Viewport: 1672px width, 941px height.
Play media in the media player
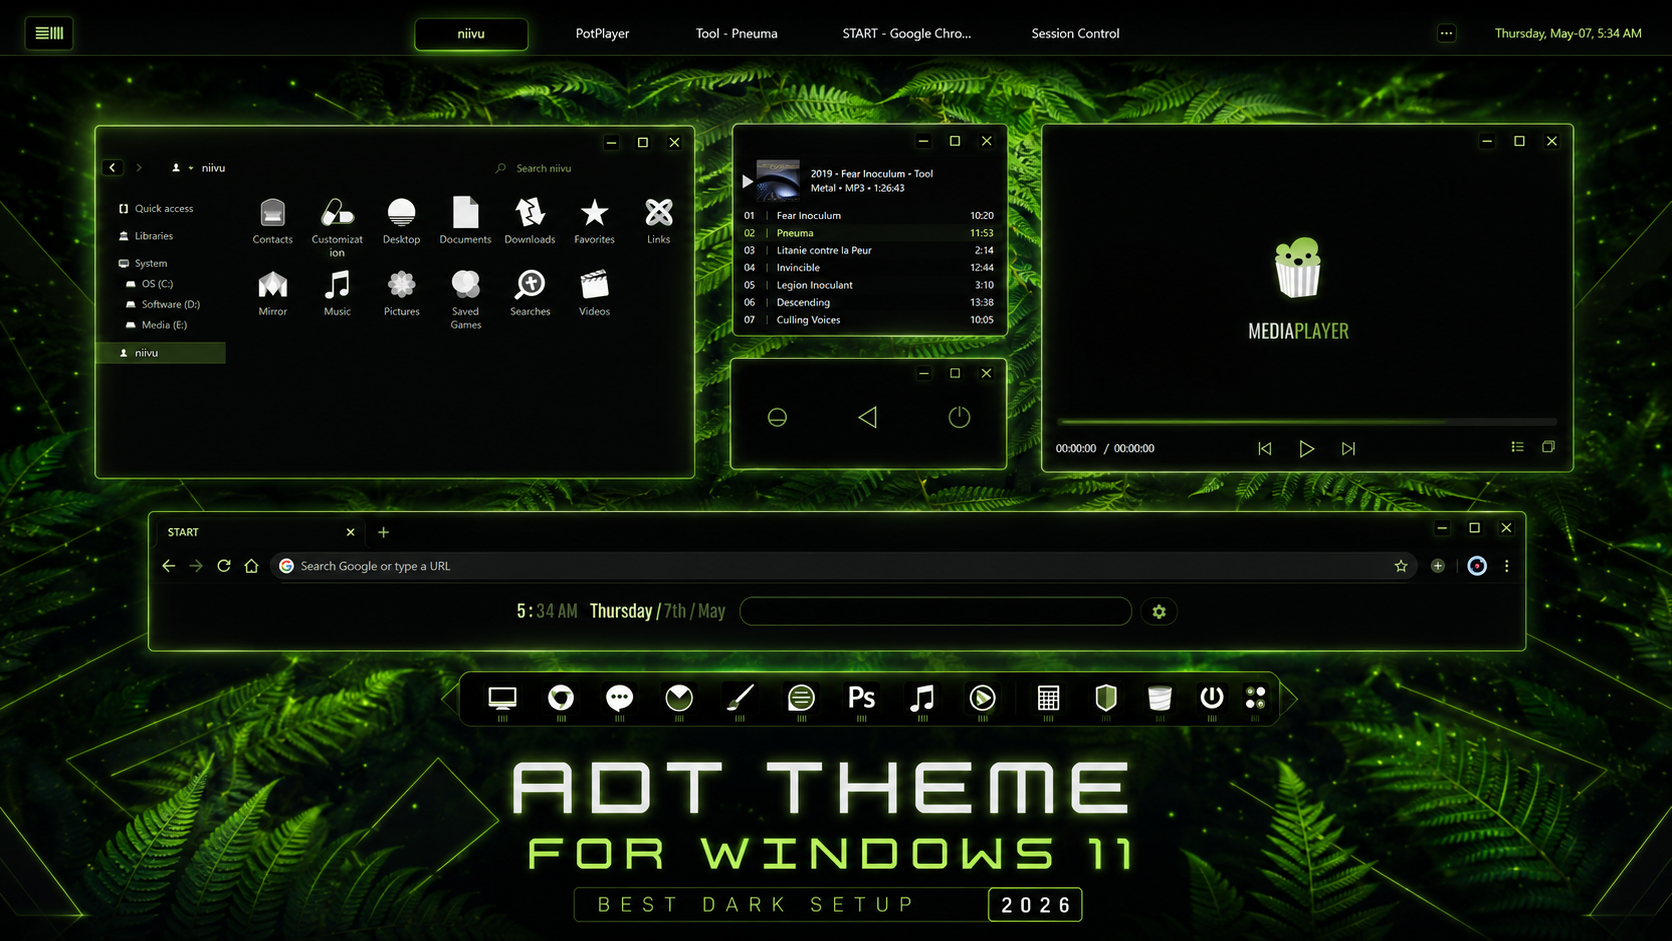click(x=1306, y=448)
